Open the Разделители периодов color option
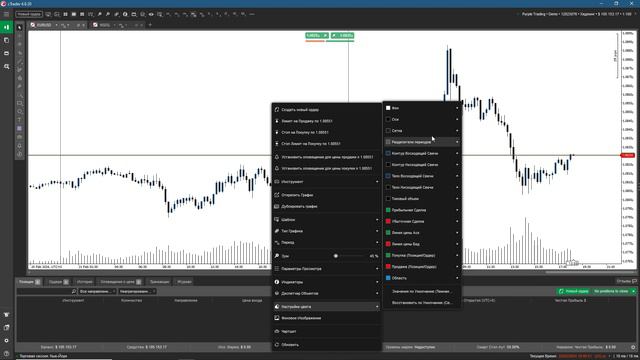 [x=422, y=142]
